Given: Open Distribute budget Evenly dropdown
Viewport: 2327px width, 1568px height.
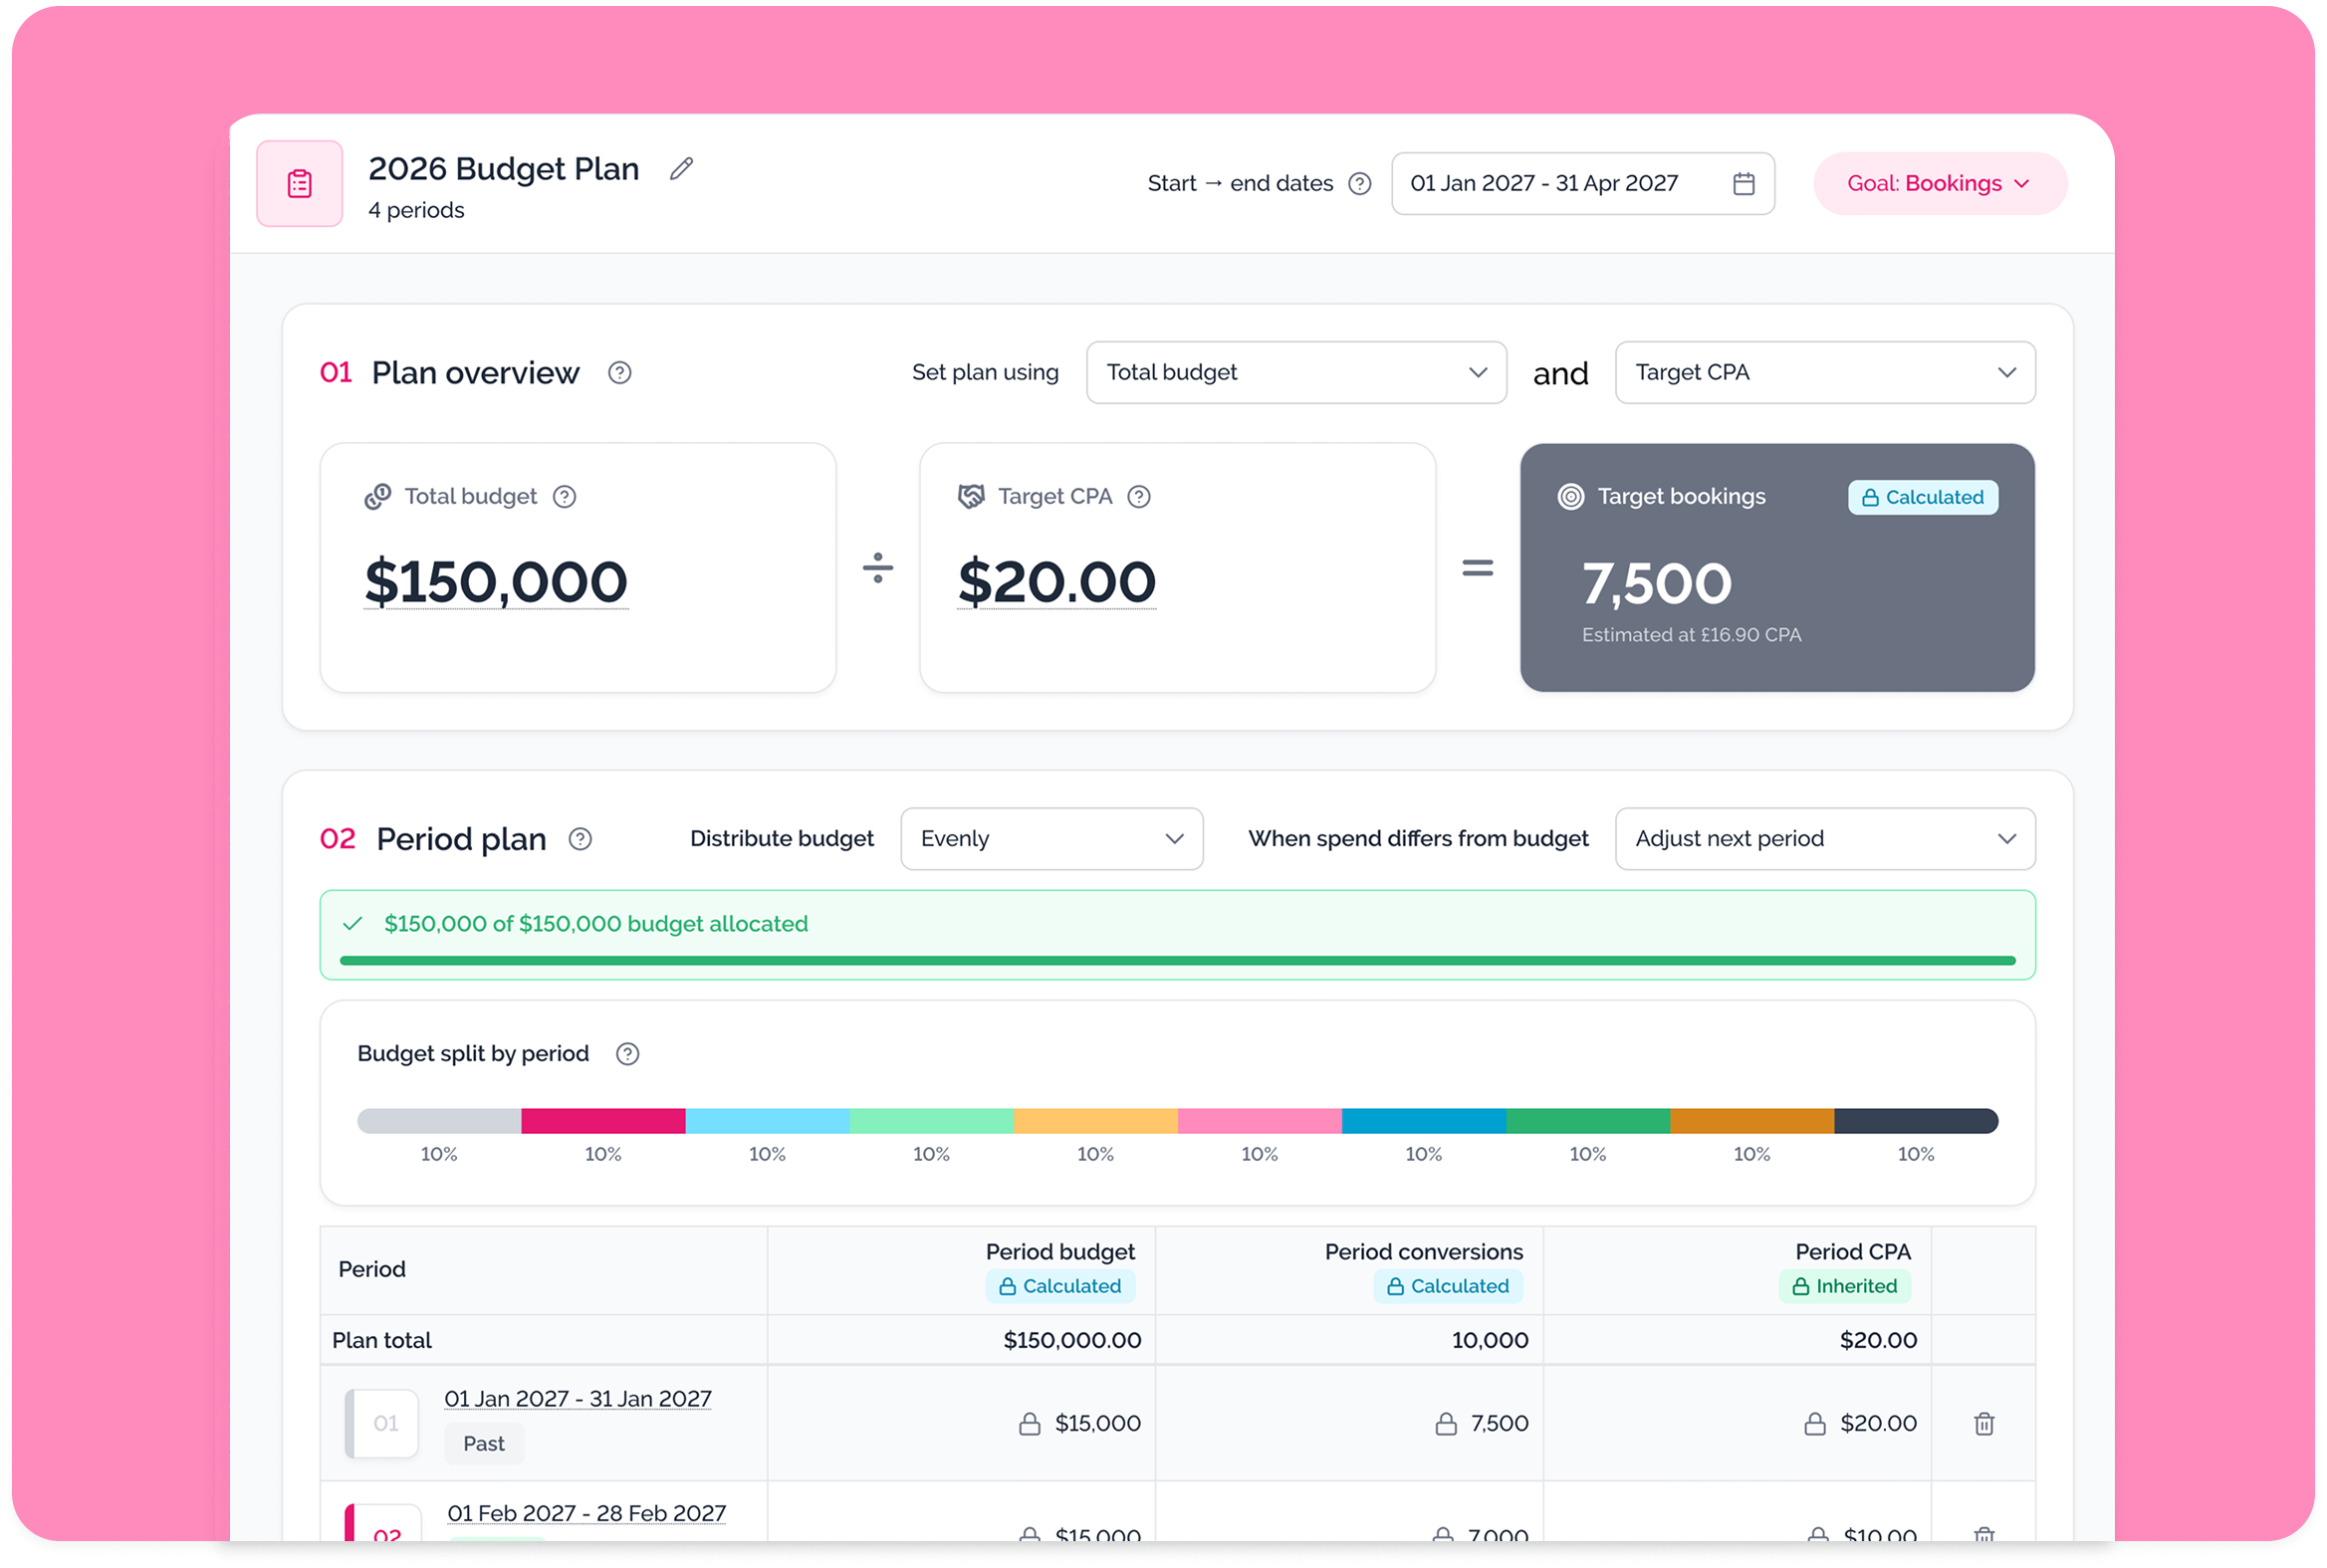Looking at the screenshot, I should click(1051, 839).
